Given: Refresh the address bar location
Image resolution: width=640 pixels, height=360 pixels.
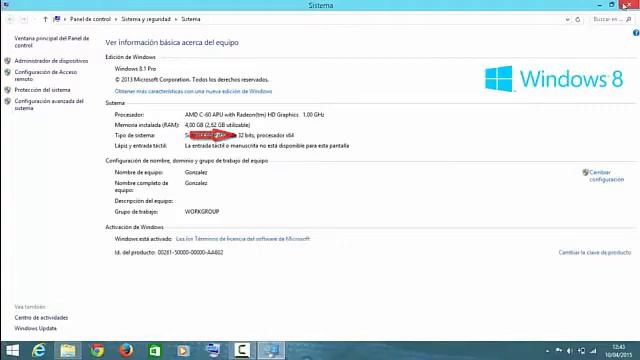Looking at the screenshot, I should click(578, 19).
